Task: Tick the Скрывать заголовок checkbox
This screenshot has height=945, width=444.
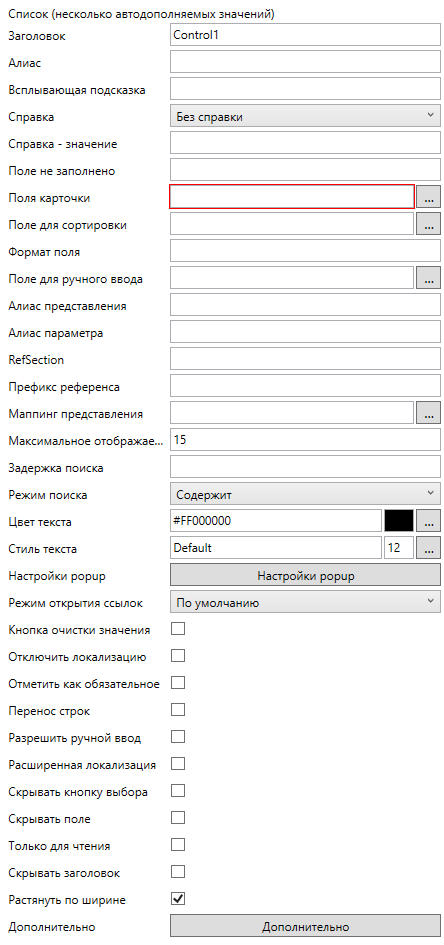Action: [178, 871]
